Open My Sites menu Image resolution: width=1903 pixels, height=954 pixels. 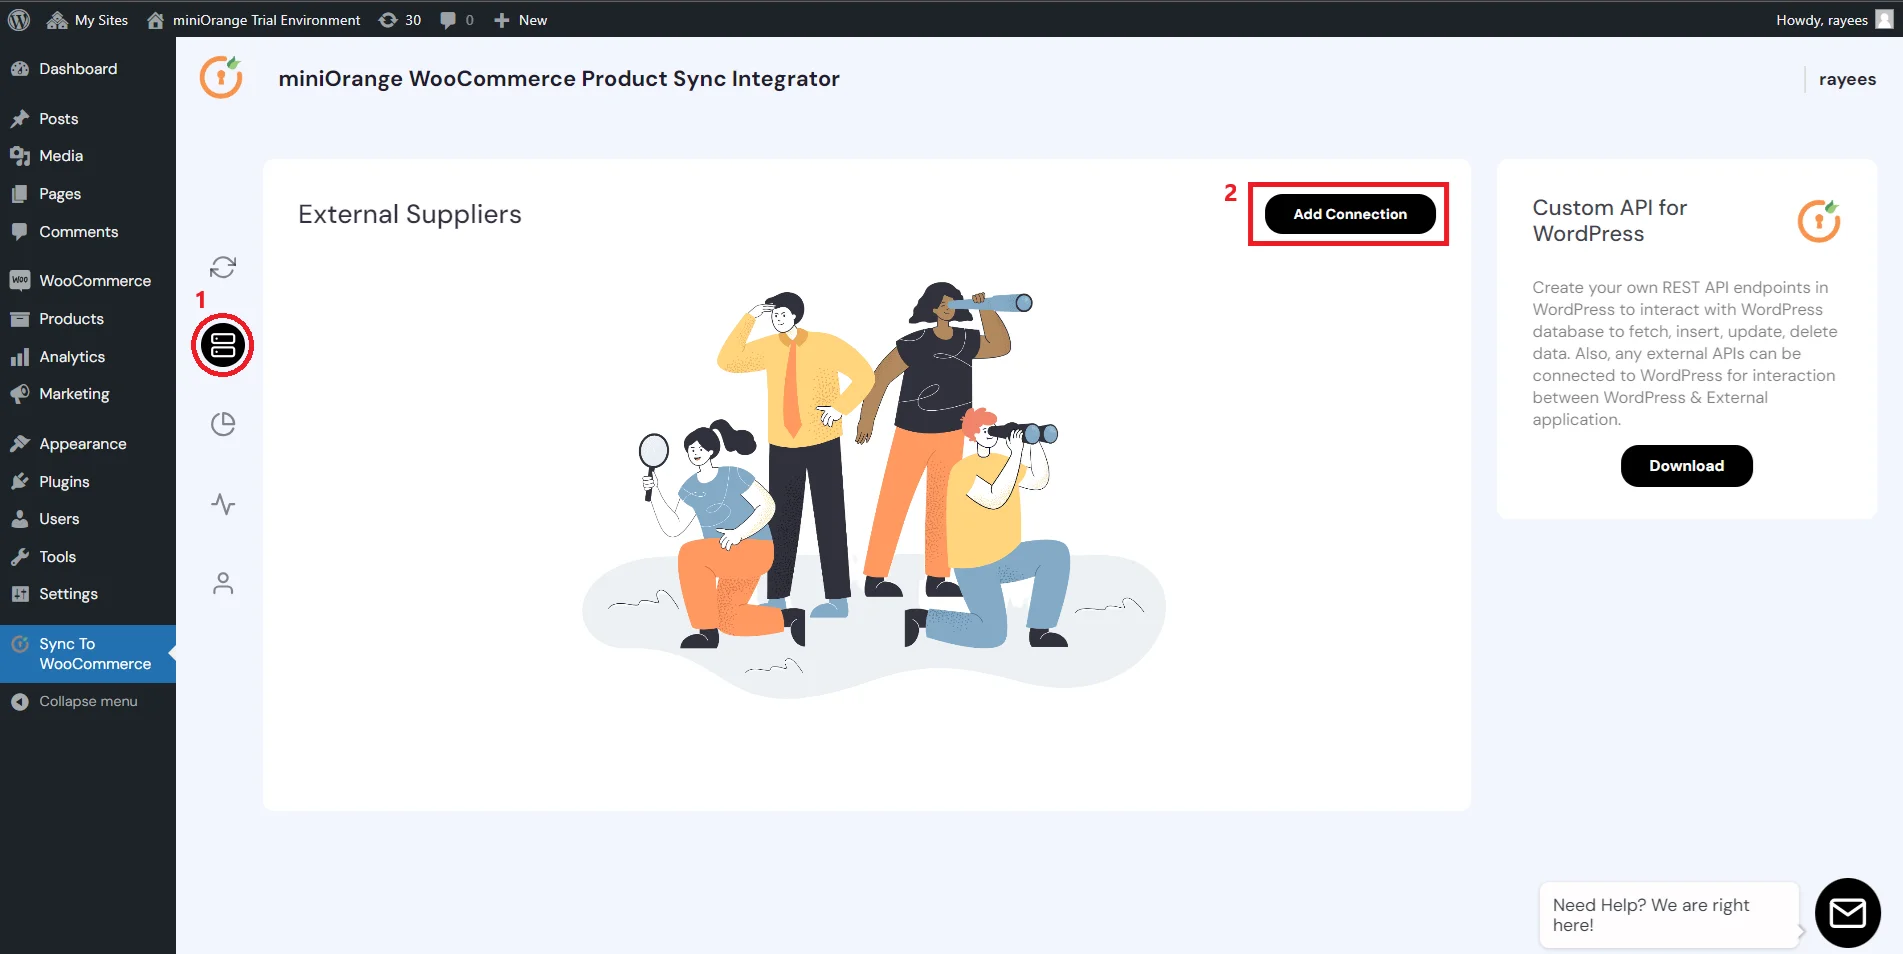pos(88,19)
